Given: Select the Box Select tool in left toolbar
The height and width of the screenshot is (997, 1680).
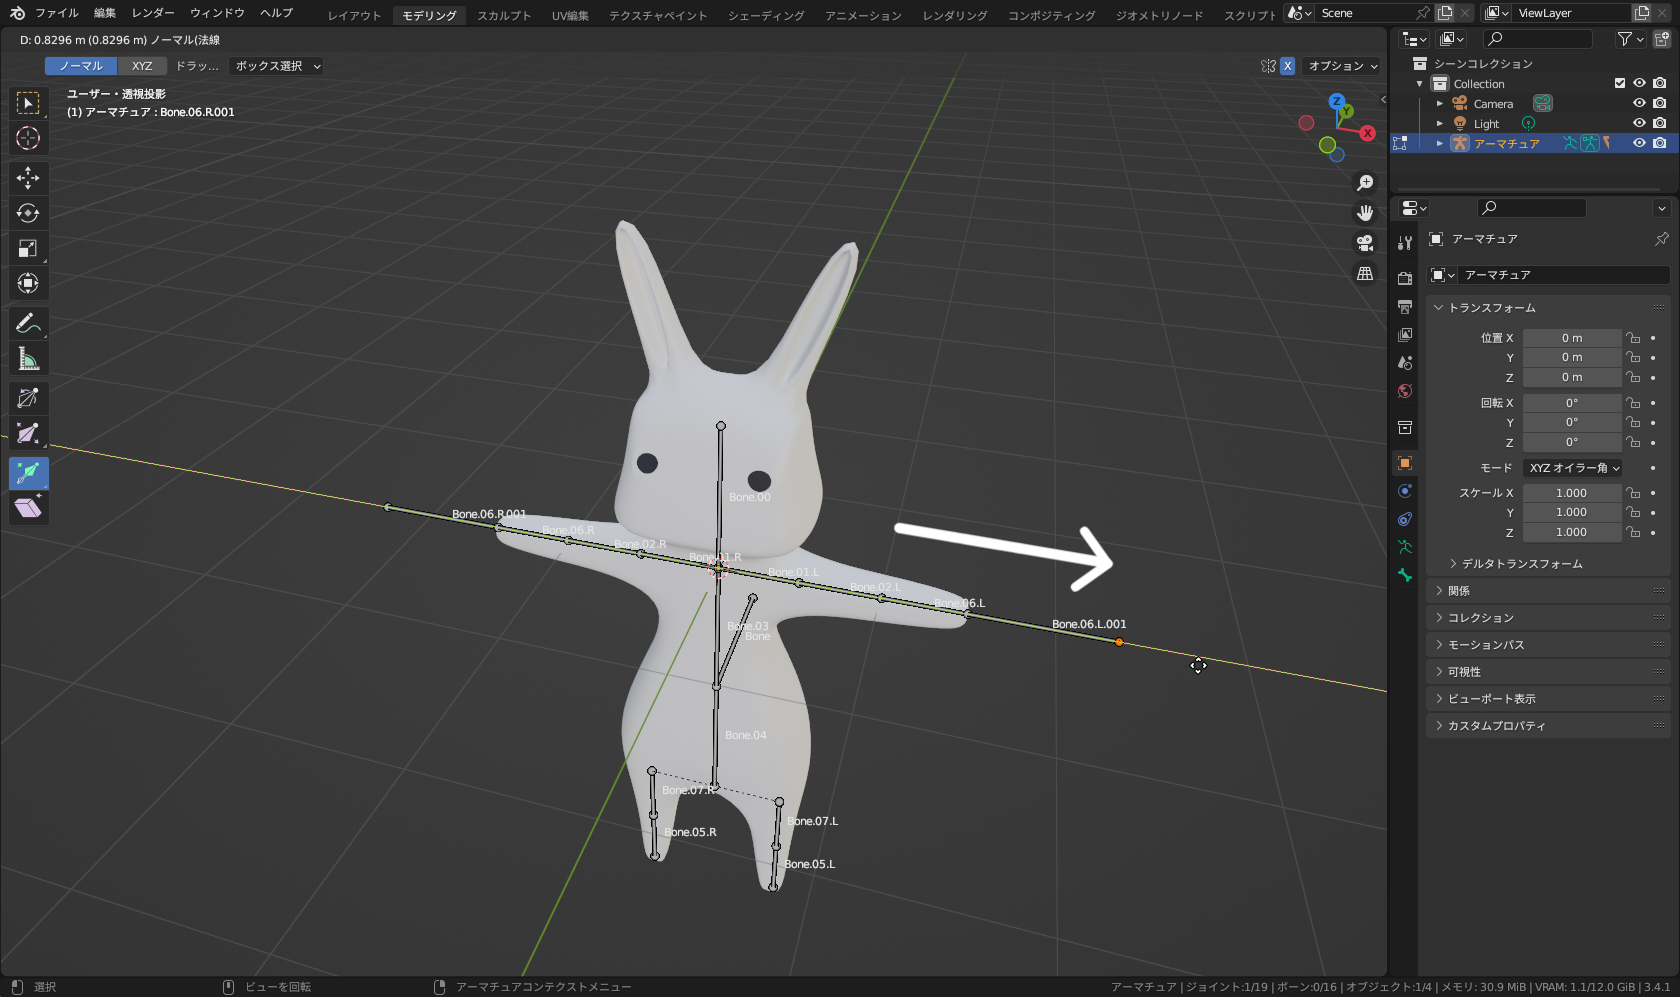Looking at the screenshot, I should (28, 103).
